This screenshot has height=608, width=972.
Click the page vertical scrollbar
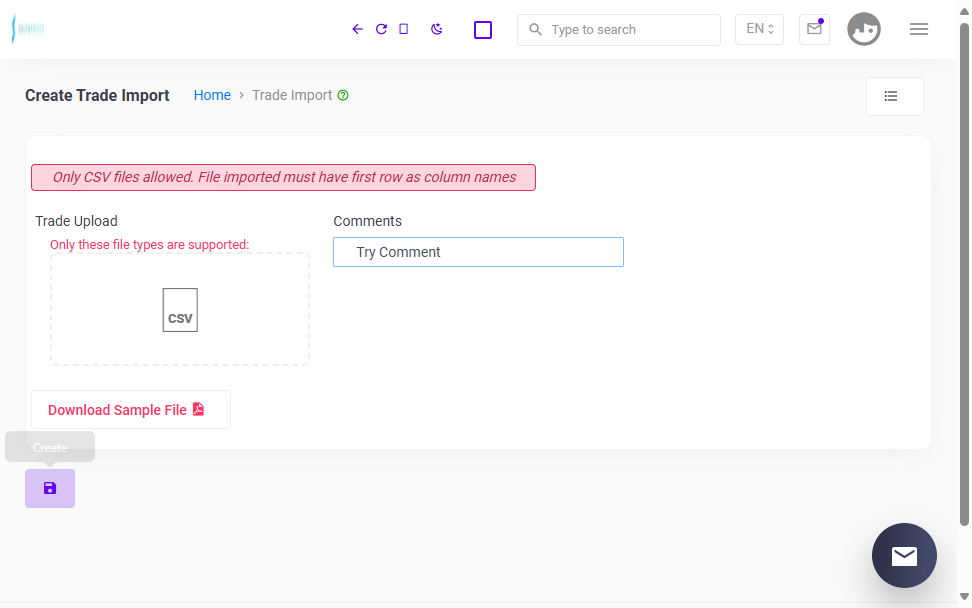coord(964,273)
